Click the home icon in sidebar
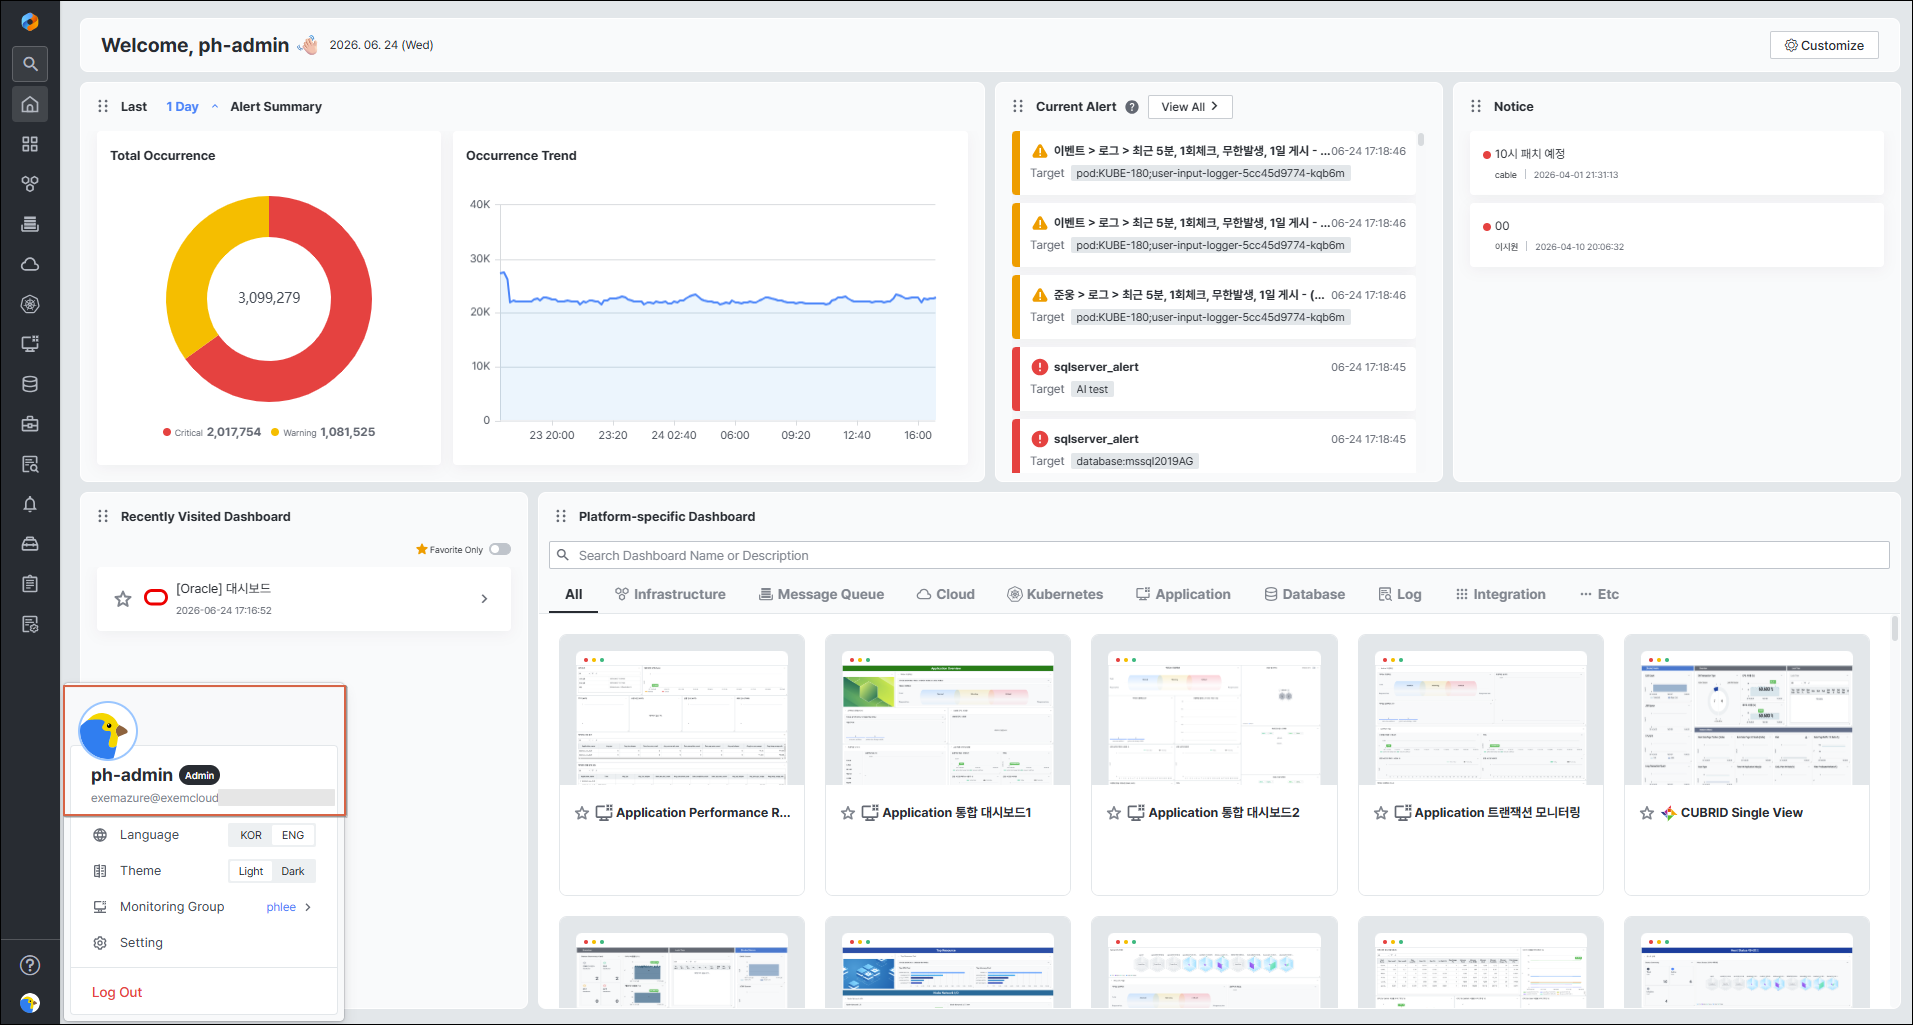This screenshot has height=1025, width=1913. coord(30,104)
